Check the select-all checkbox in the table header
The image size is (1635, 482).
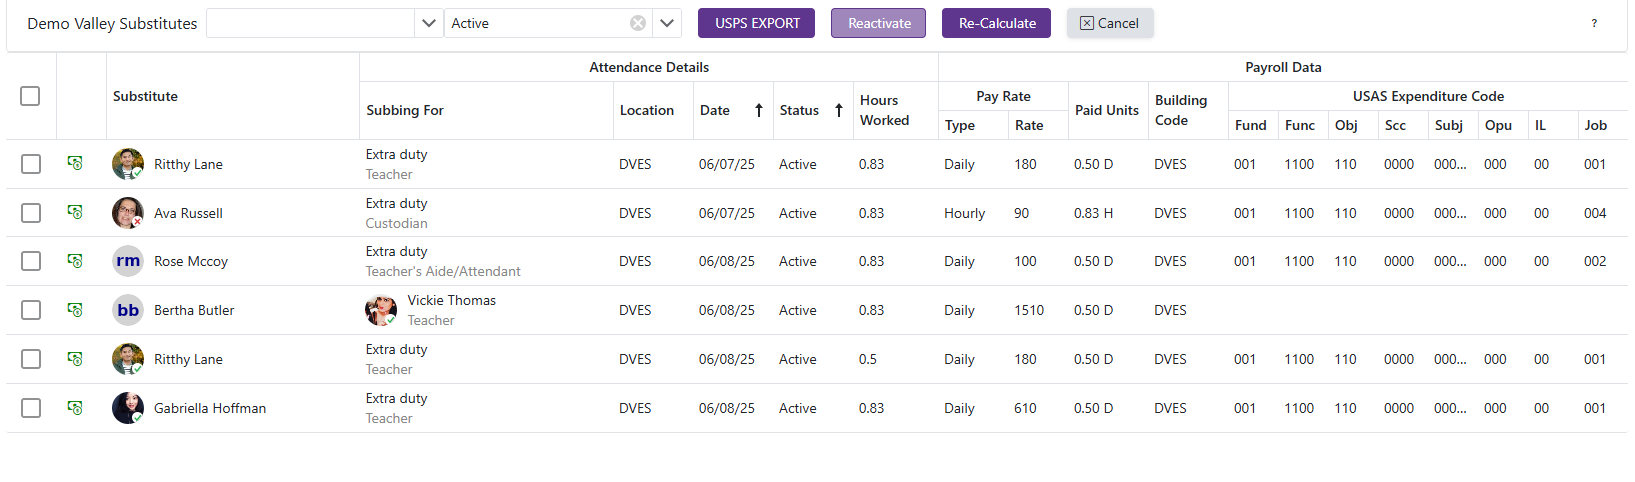(30, 96)
